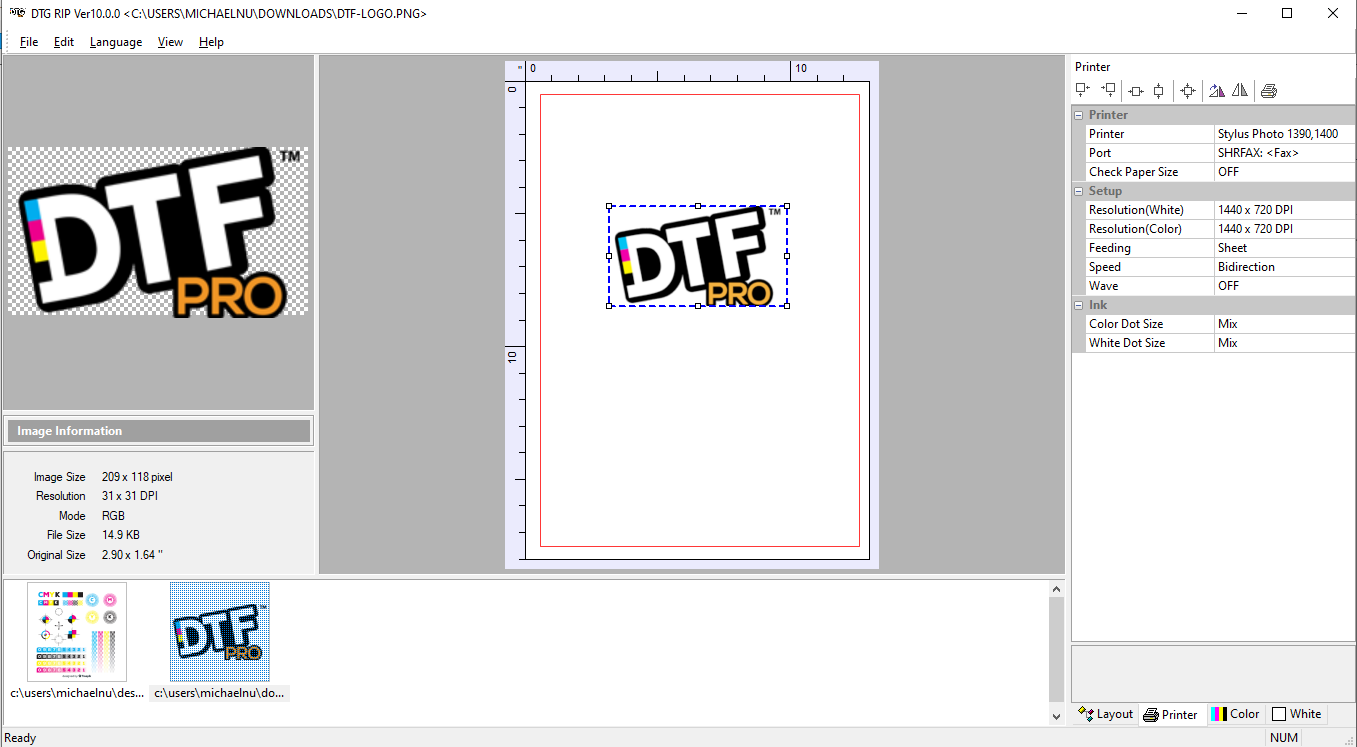Click the thumbnail strip scroll down arrow

[1057, 716]
